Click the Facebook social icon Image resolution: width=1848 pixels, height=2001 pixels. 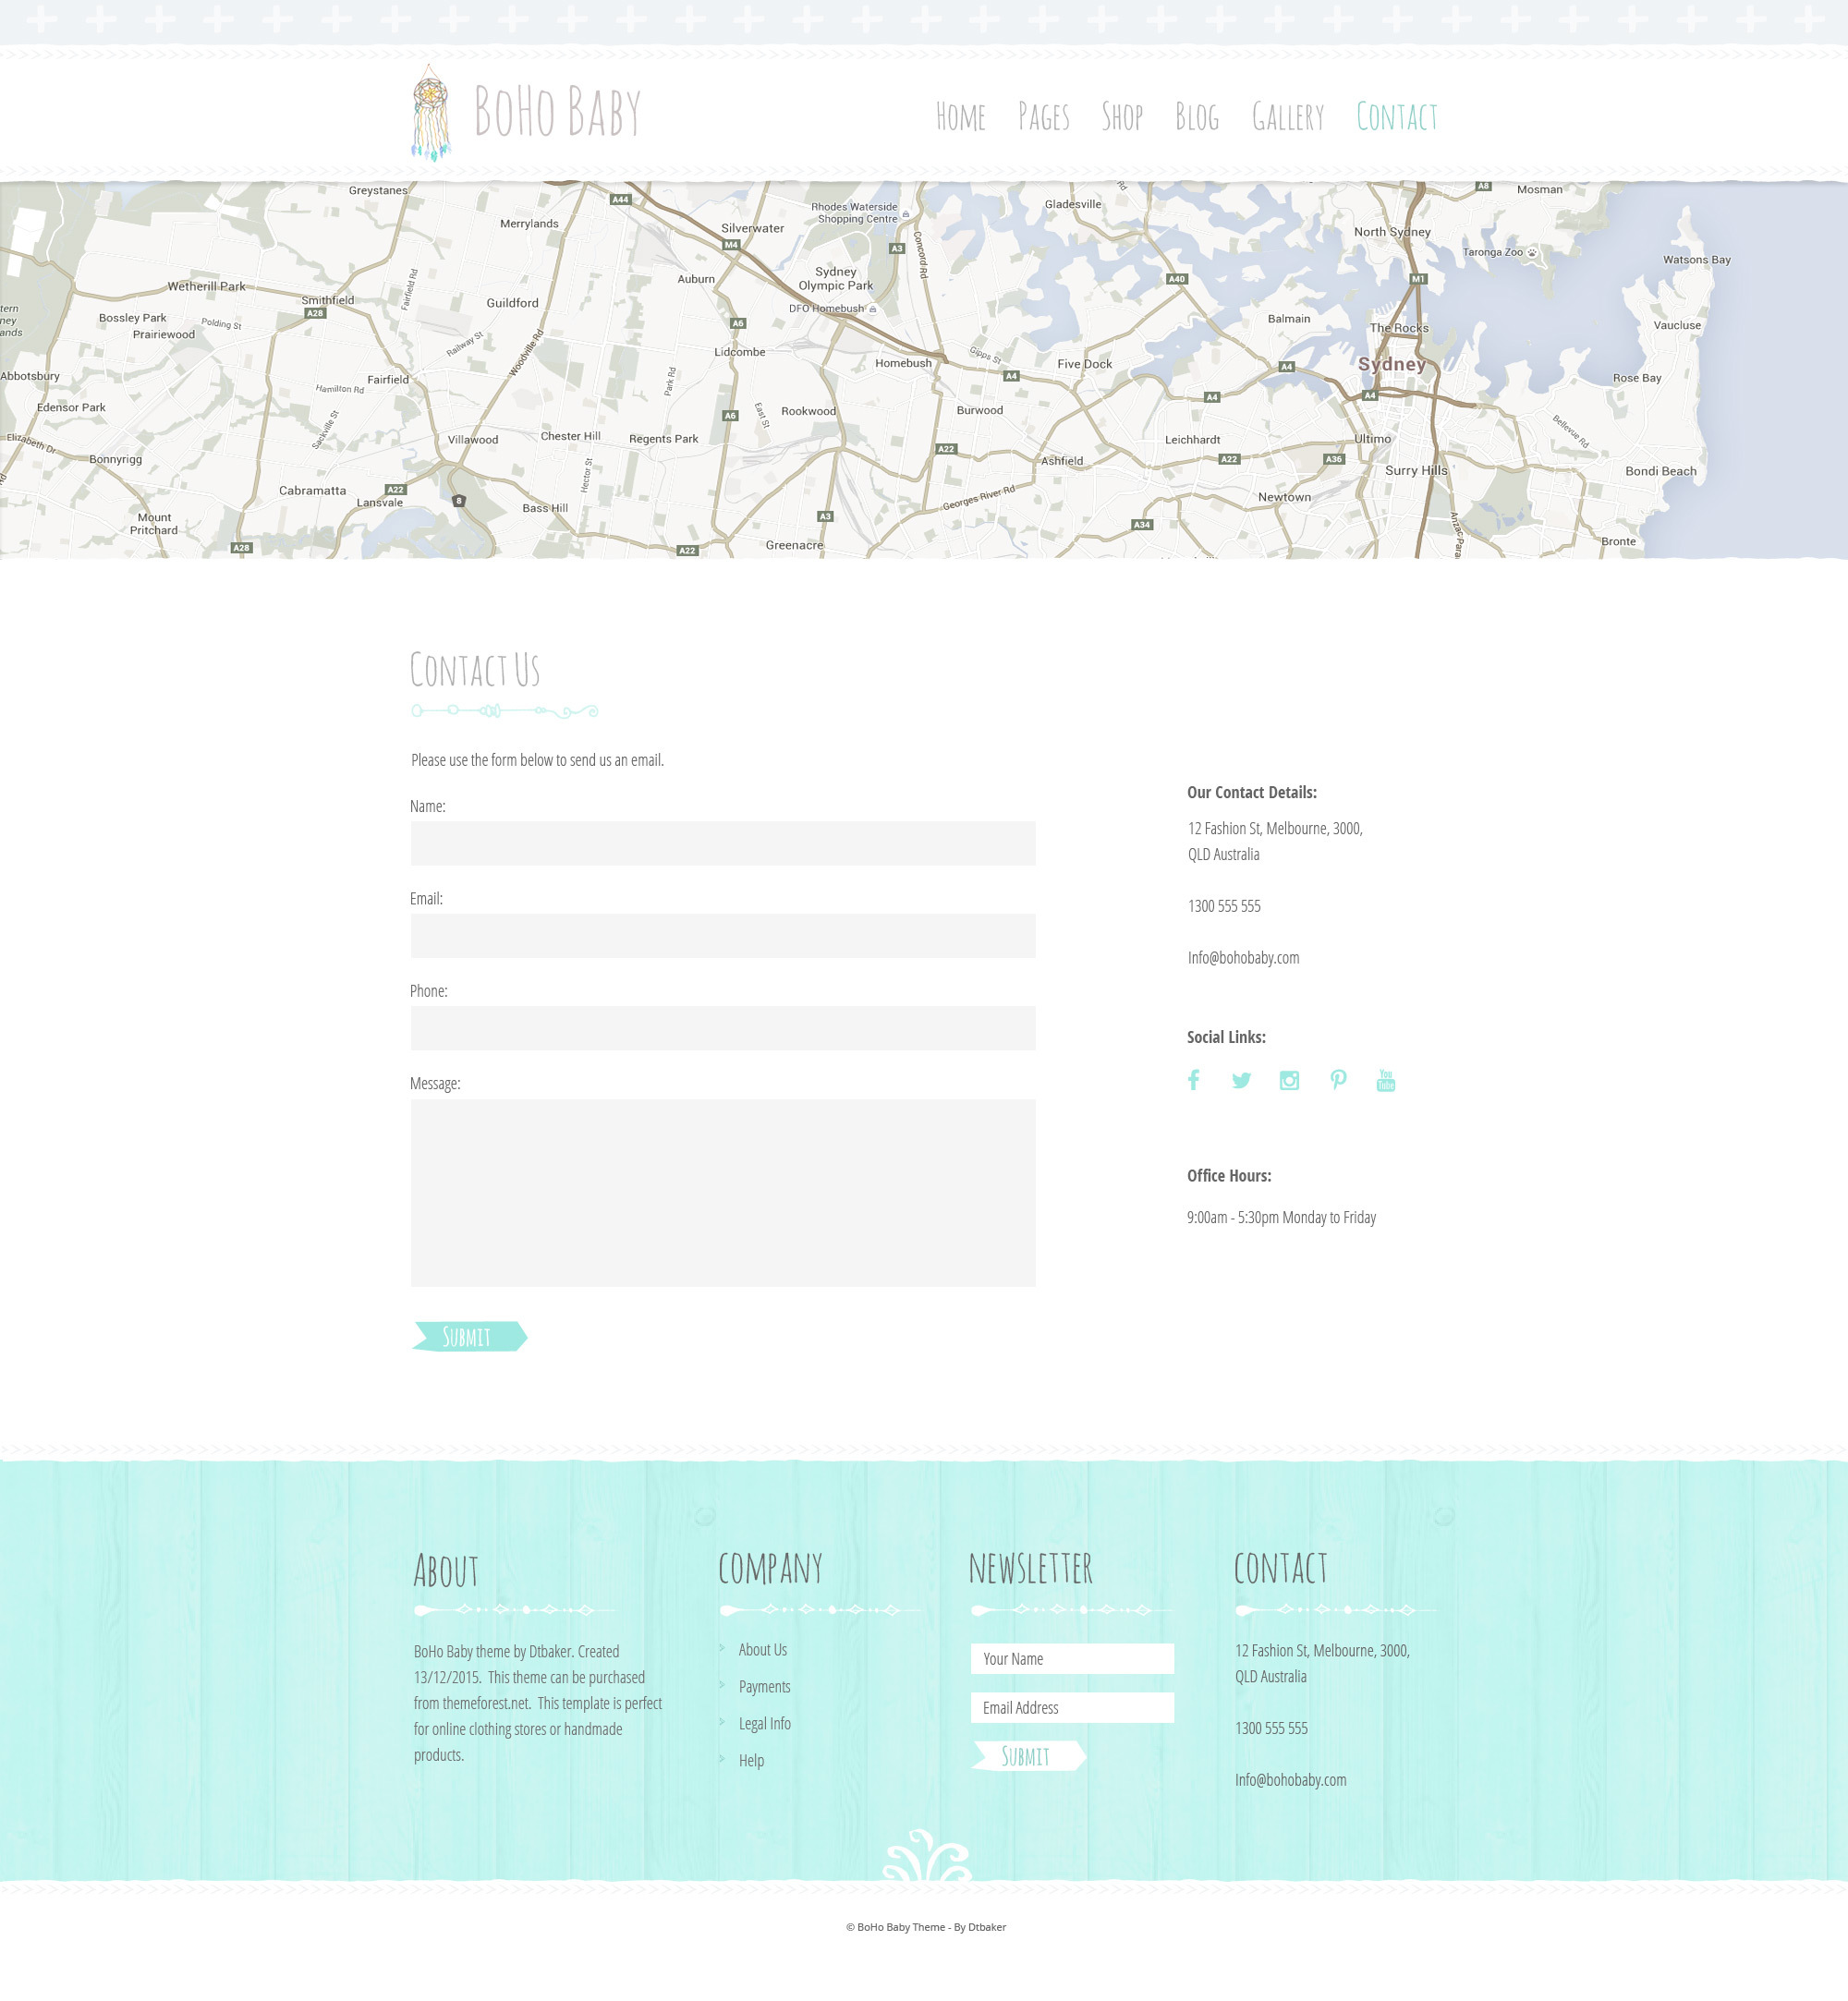click(1193, 1079)
